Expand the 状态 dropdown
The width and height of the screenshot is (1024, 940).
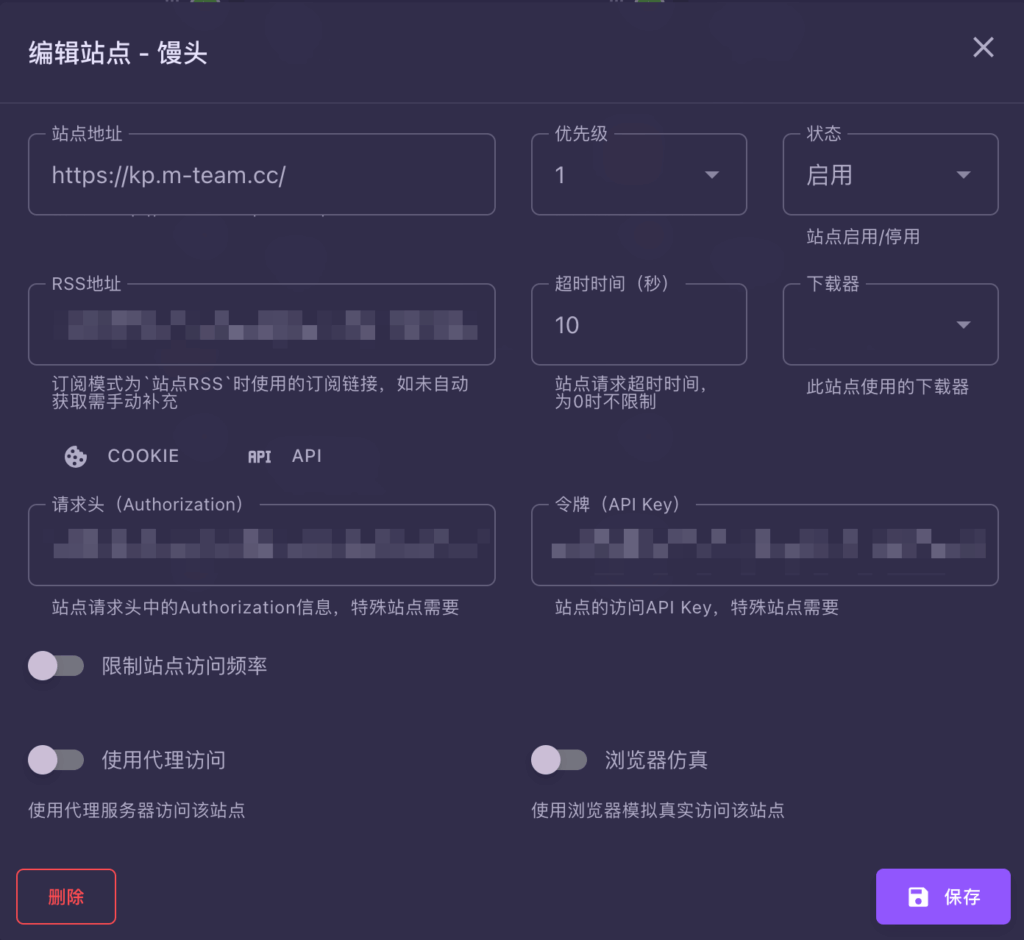click(x=889, y=175)
